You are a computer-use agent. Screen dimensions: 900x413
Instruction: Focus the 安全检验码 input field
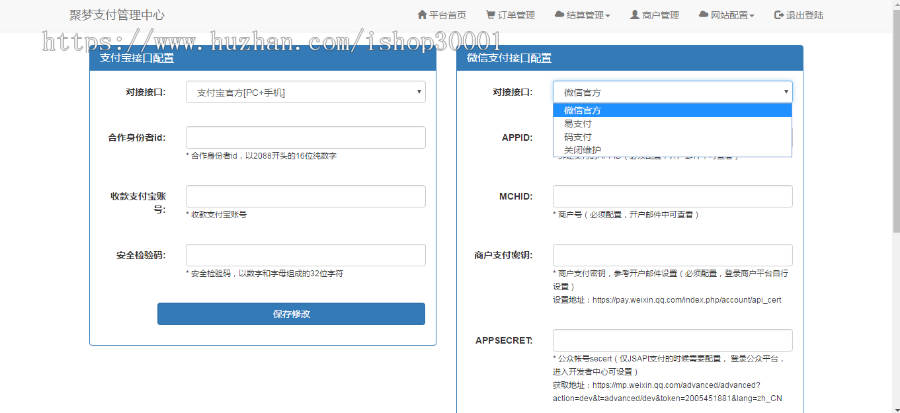pyautogui.click(x=306, y=255)
